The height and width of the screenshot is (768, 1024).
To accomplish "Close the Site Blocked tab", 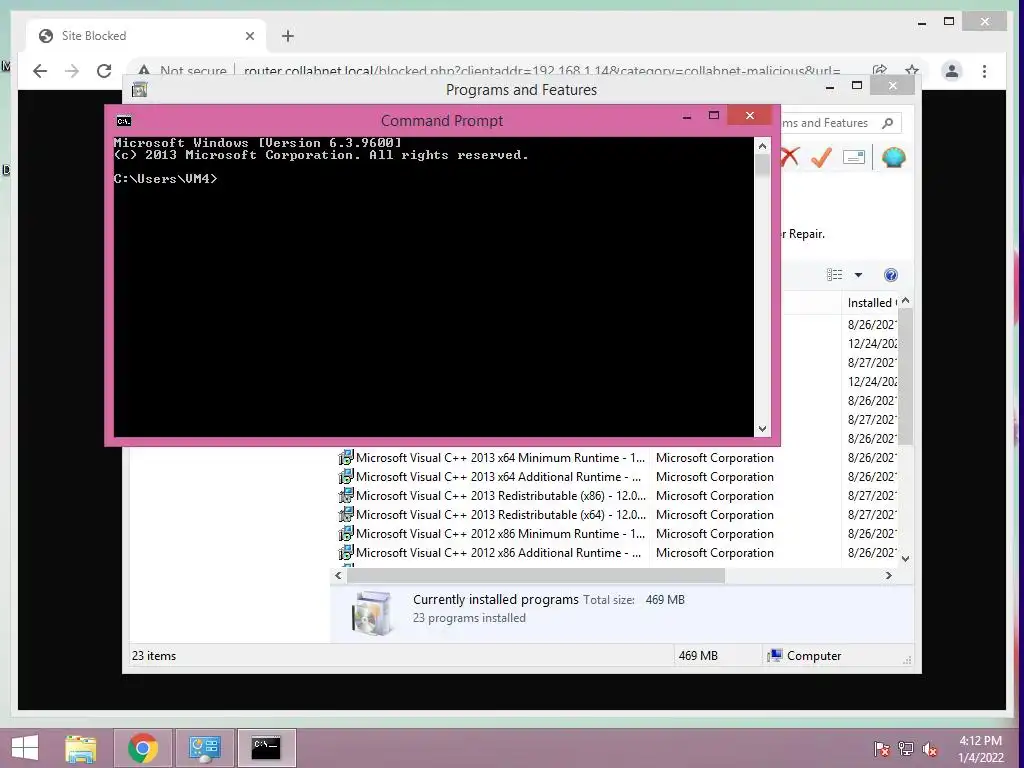I will coord(249,36).
